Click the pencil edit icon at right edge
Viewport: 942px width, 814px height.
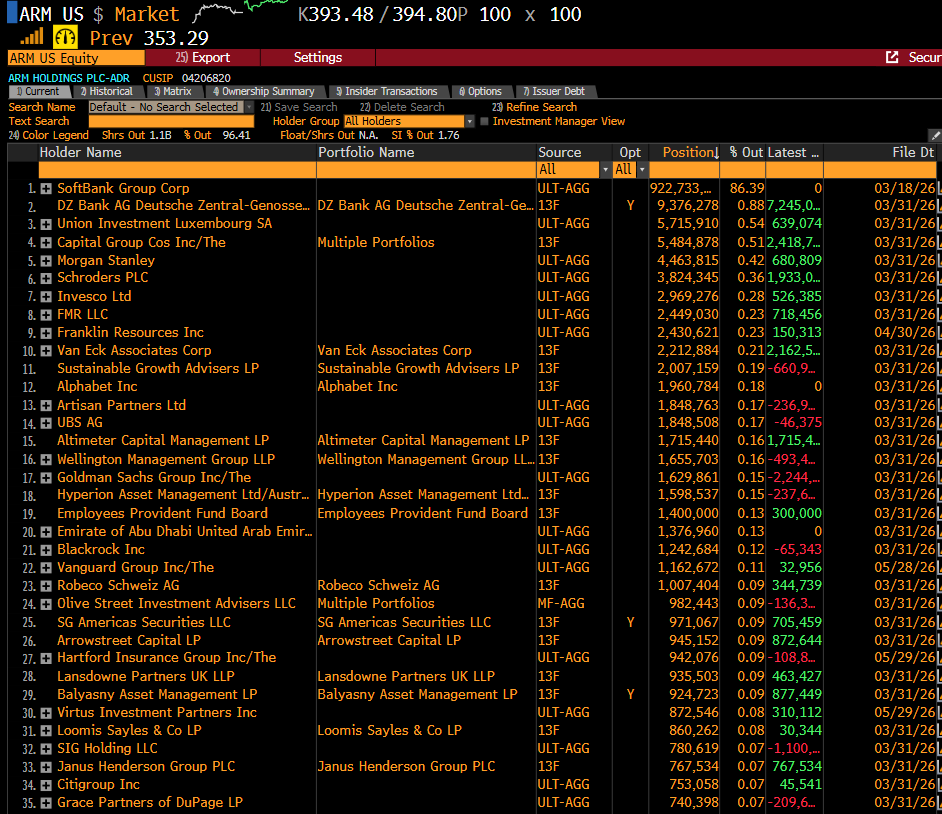(x=935, y=135)
